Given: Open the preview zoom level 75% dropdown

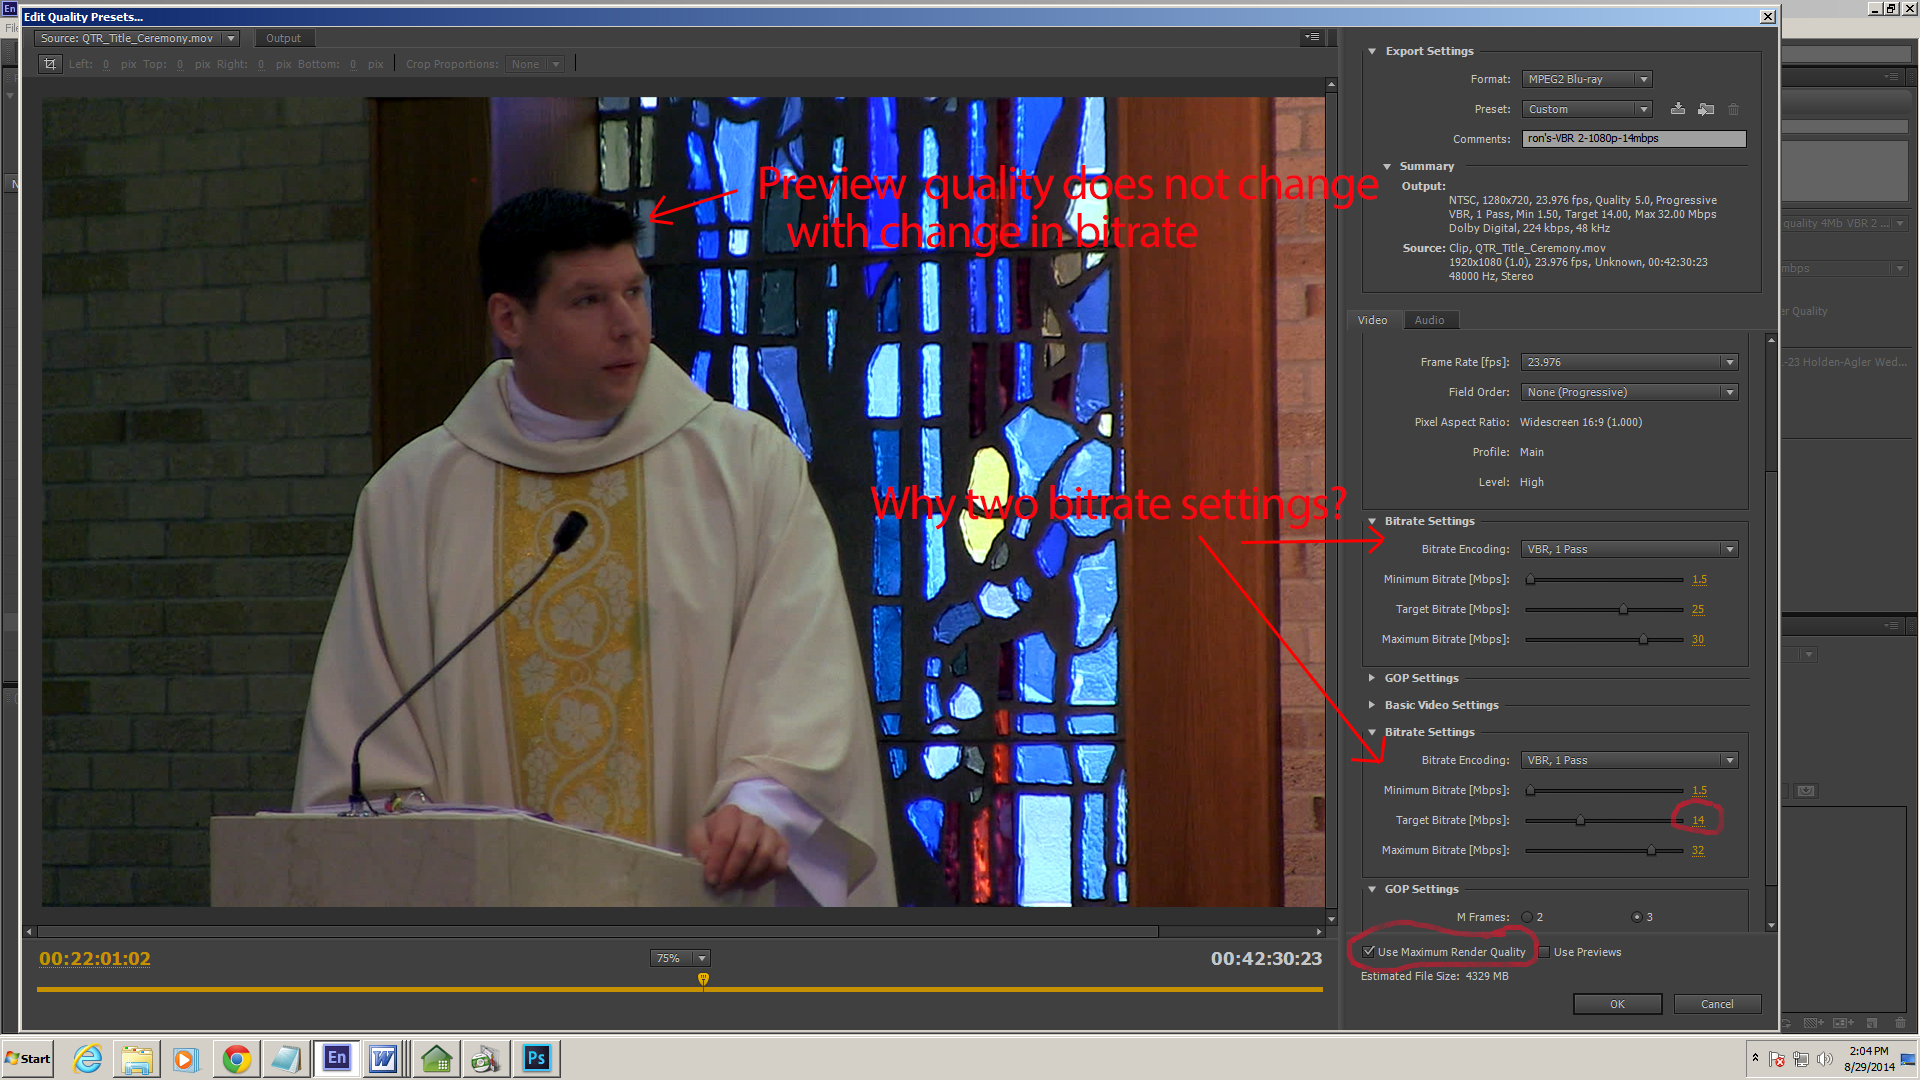Looking at the screenshot, I should coord(679,958).
